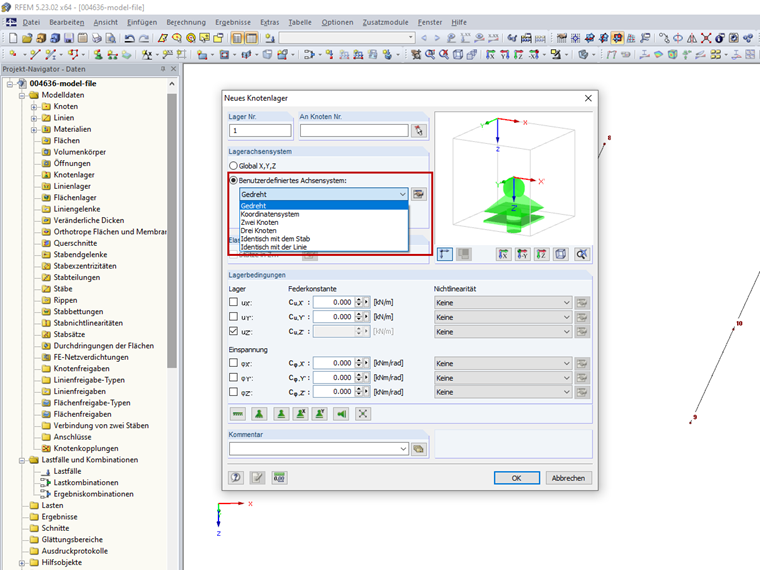Choose Drei Knoten from the dropdown list
The width and height of the screenshot is (760, 570).
tap(324, 231)
